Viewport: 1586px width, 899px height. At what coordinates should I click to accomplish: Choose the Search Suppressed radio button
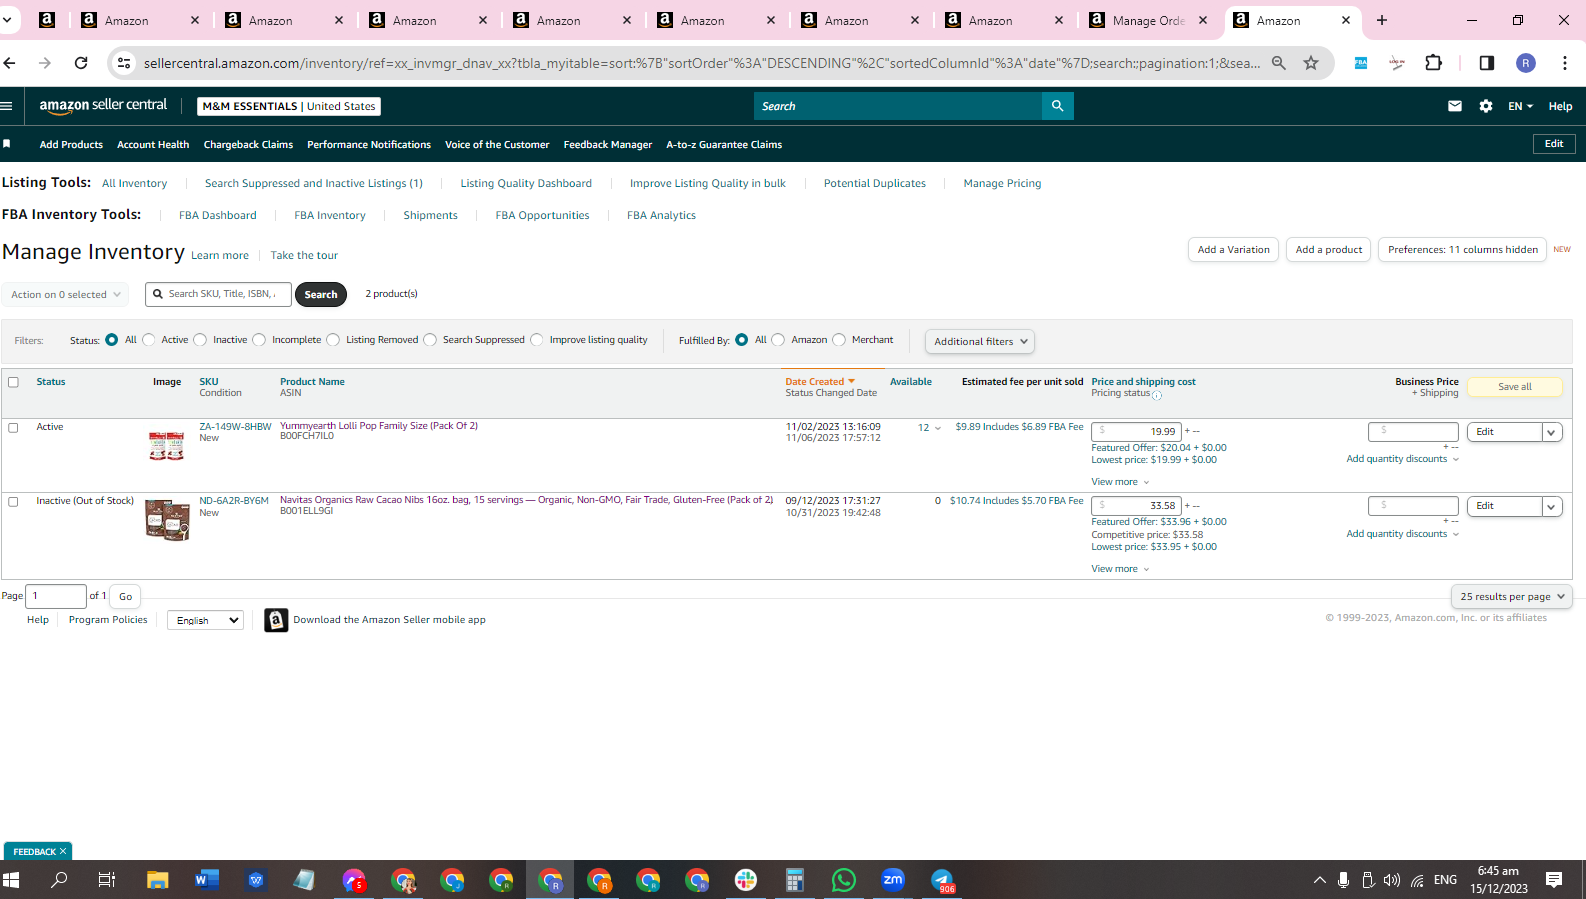(x=430, y=340)
